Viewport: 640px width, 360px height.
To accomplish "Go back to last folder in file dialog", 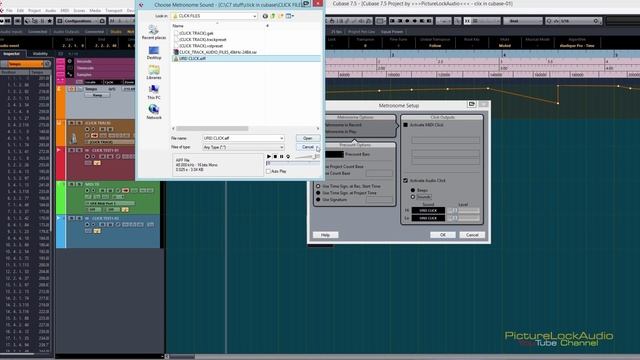I will point(265,16).
